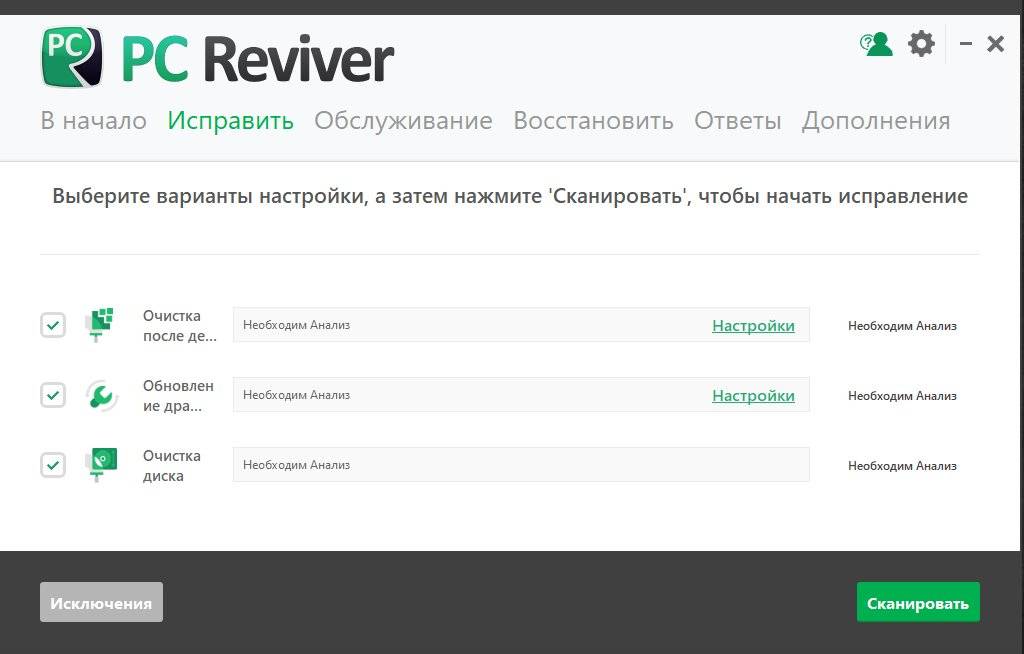
Task: Open 'Настройки' link for uninstall cleanup
Action: coord(753,325)
